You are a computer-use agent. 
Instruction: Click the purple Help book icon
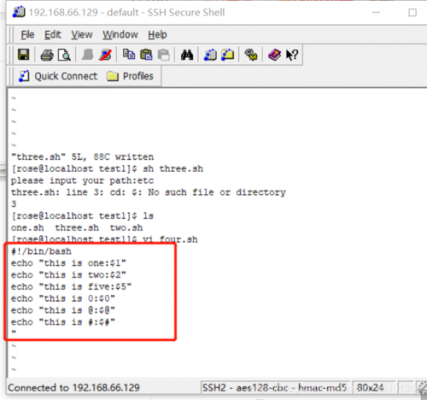pos(274,55)
